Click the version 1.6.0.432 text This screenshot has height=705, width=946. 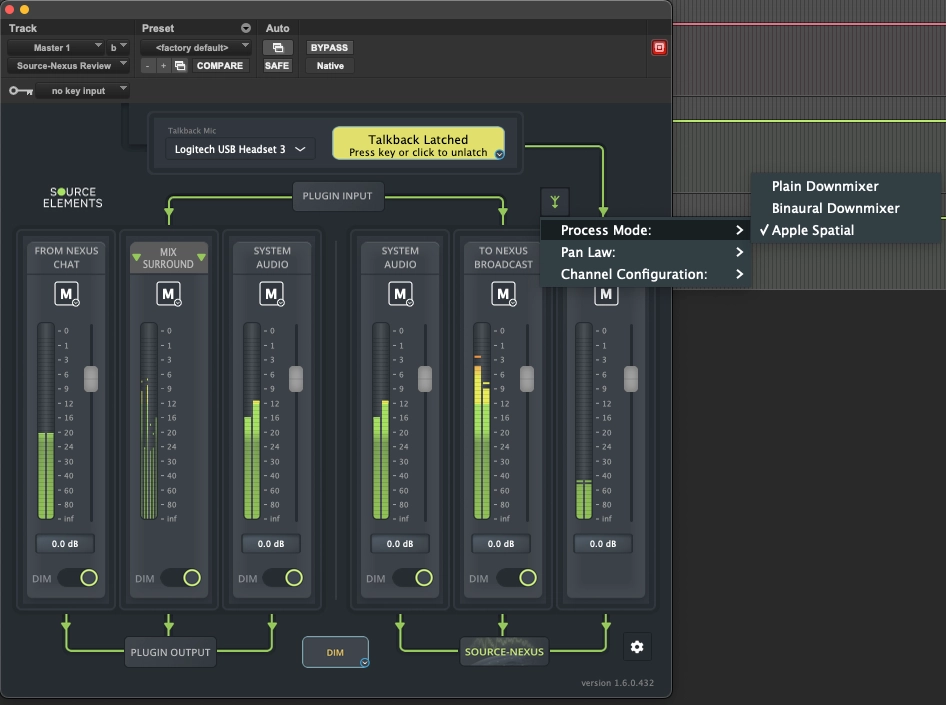coord(617,683)
